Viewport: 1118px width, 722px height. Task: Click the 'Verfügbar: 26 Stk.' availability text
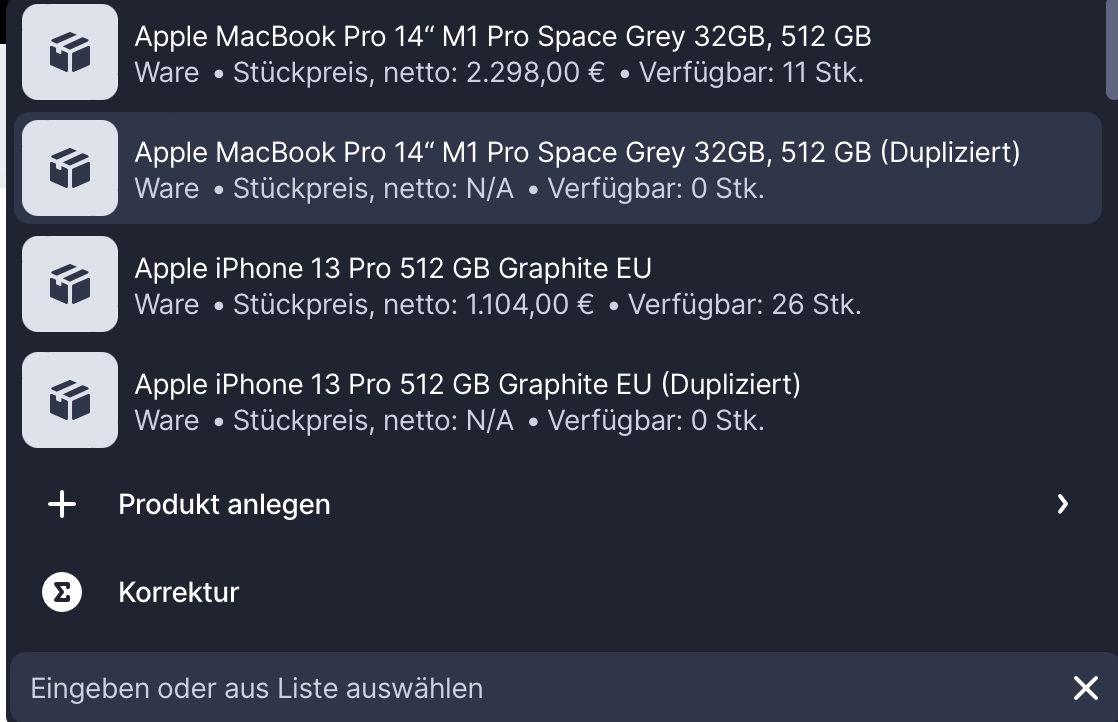(x=744, y=305)
